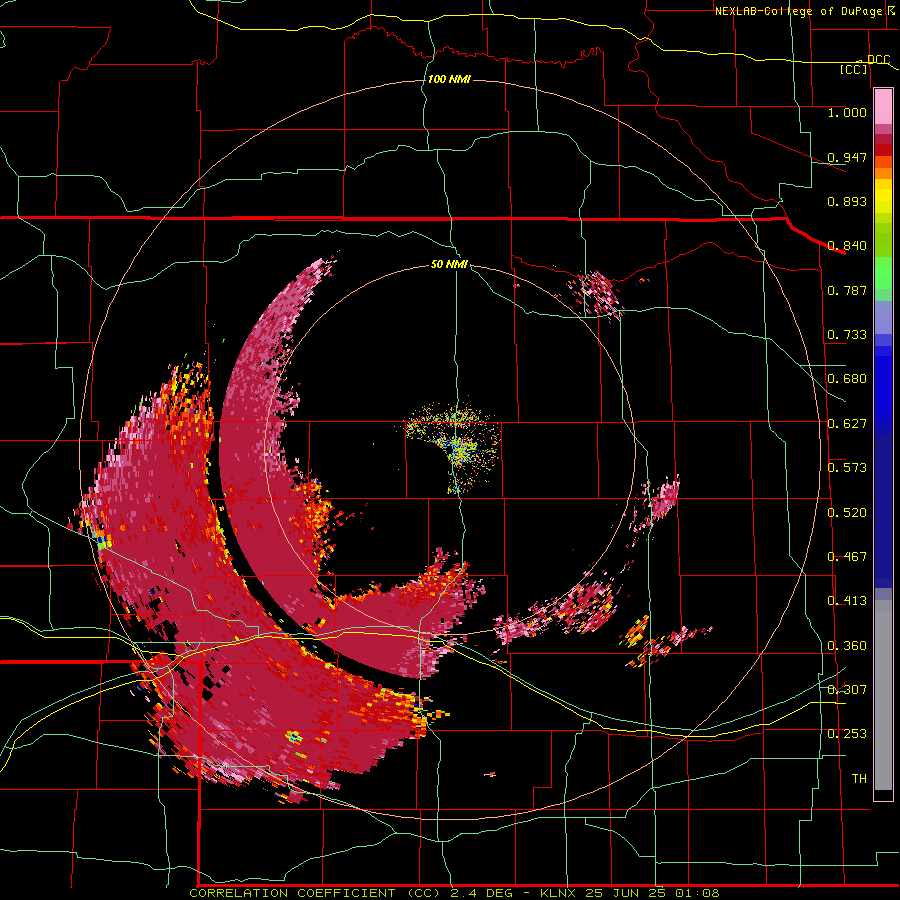900x900 pixels.
Task: Select the 0.627 scale value
Action: [x=847, y=424]
